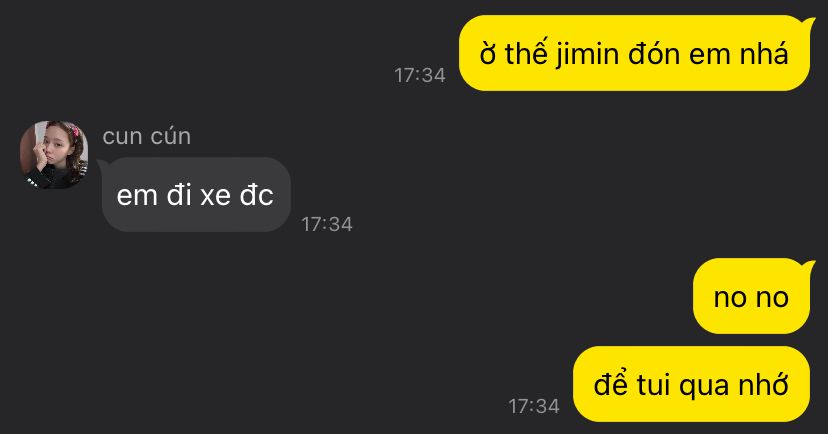Select the "để tui qua nhớ" message bubble
The height and width of the screenshot is (434, 828).
(691, 384)
